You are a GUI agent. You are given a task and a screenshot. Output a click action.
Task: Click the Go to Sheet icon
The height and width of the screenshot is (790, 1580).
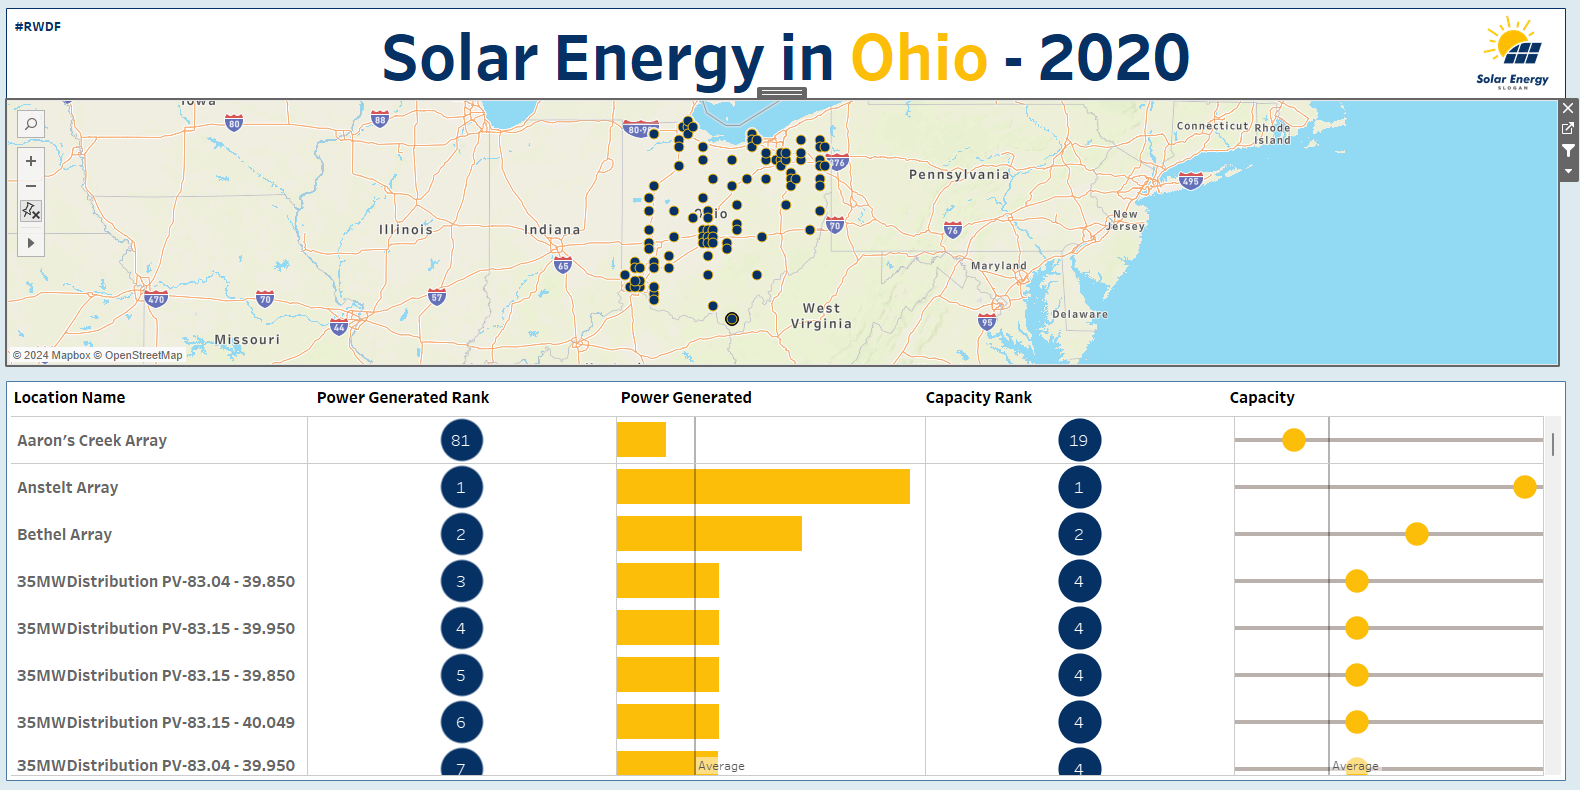tap(1568, 129)
